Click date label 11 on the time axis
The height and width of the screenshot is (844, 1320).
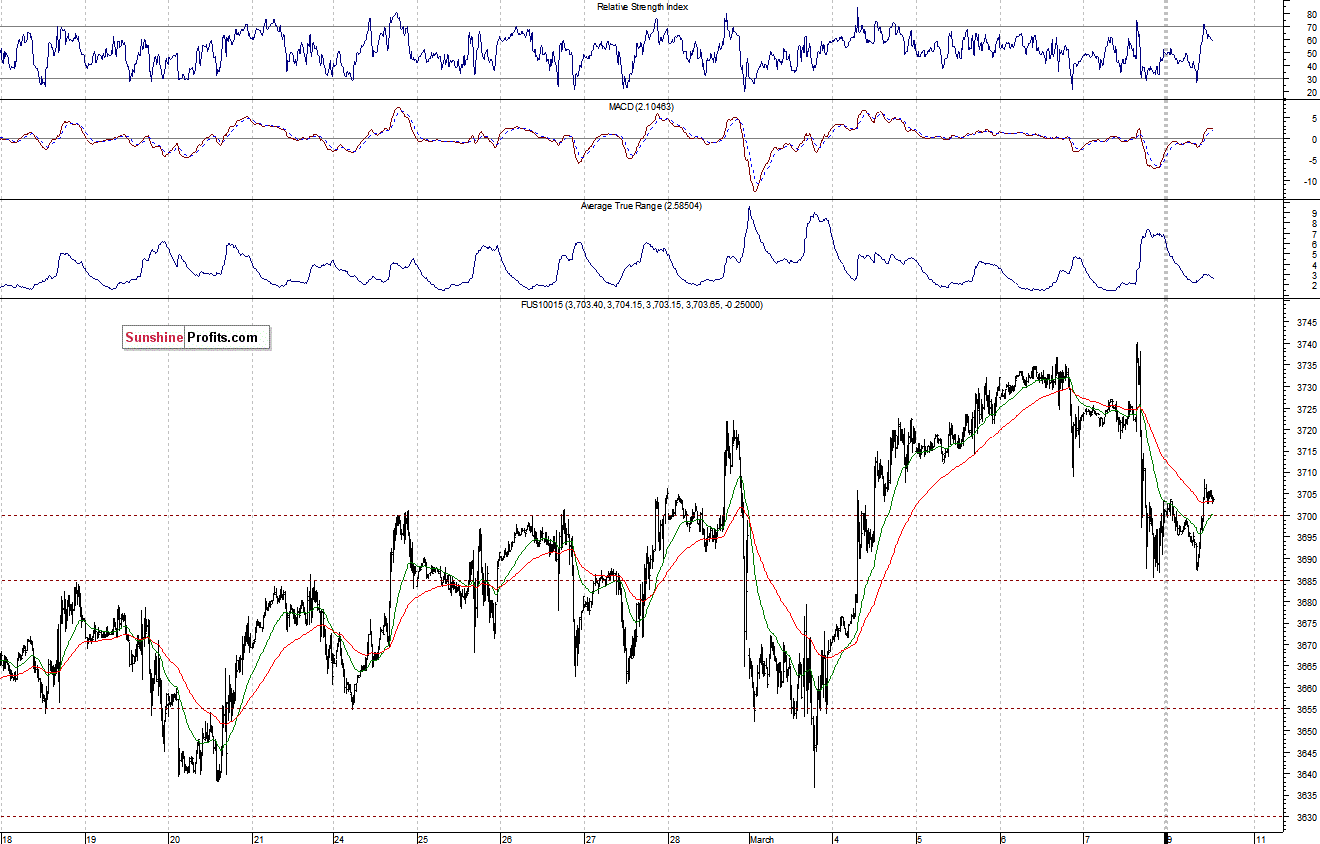point(1260,838)
